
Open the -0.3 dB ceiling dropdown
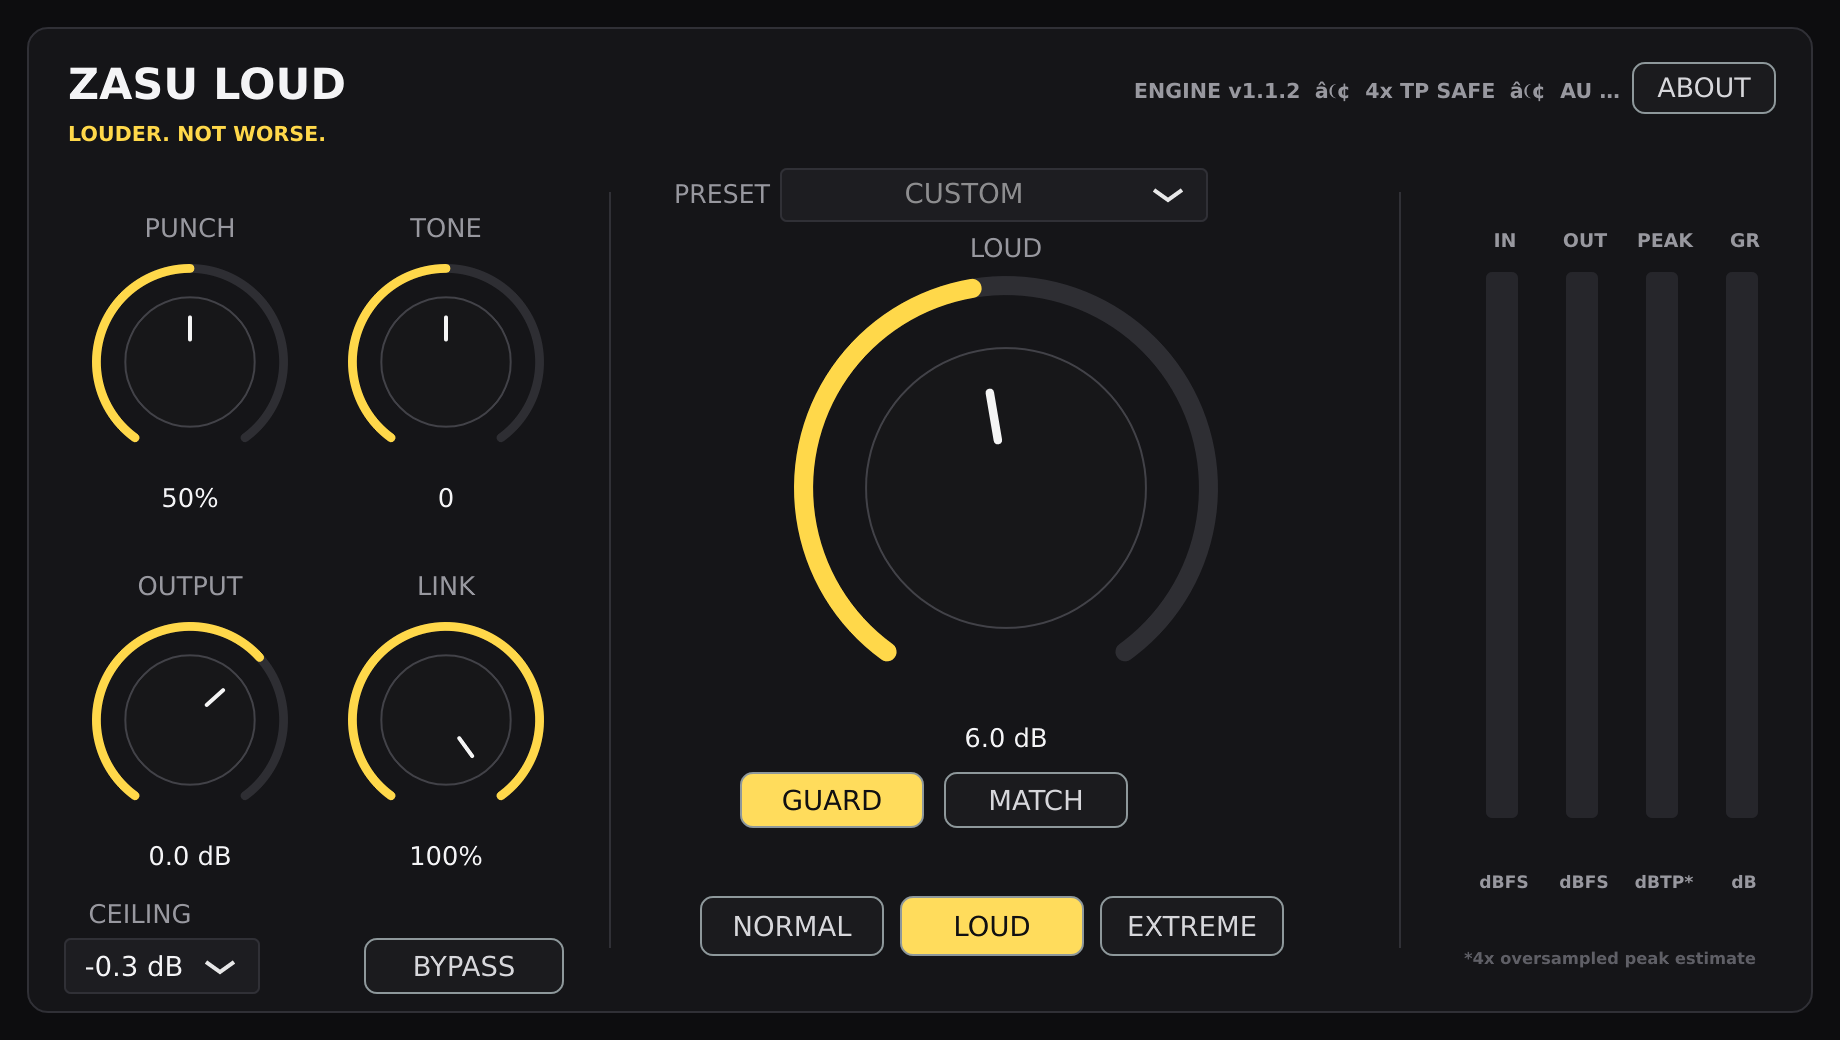pyautogui.click(x=162, y=966)
